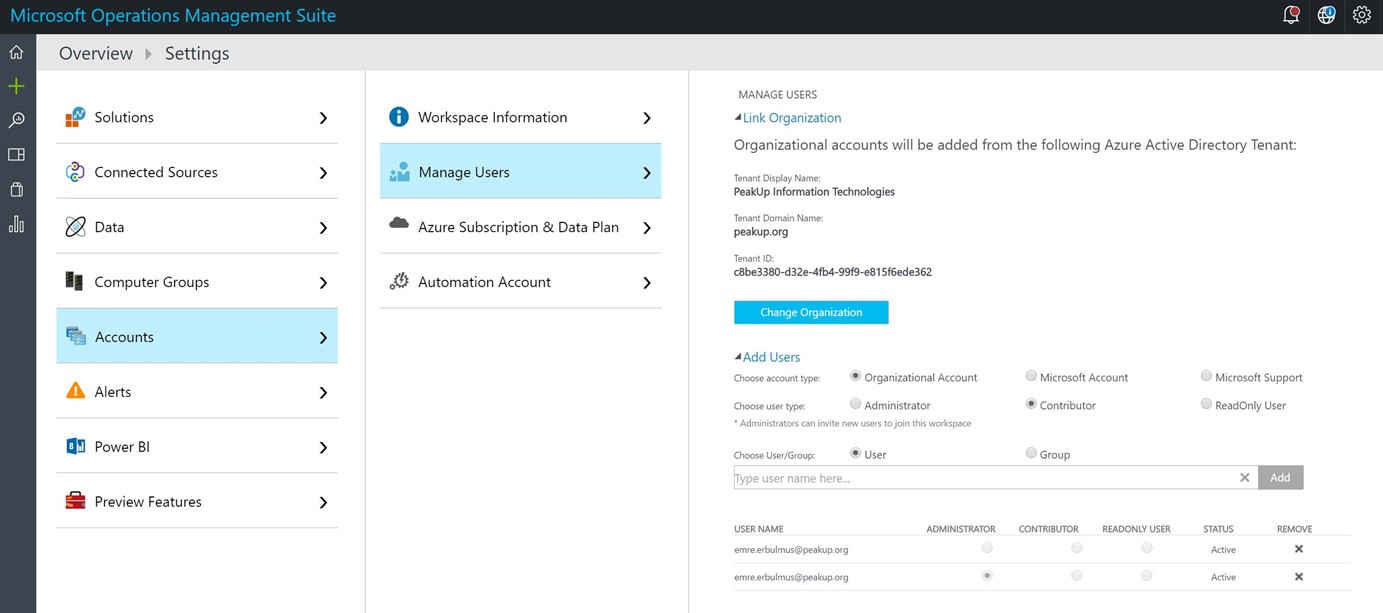1383x613 pixels.
Task: Click the Tenant ID value c8be3380-d32e-4fb4-99f9-e815f6ede362
Action: pos(833,271)
